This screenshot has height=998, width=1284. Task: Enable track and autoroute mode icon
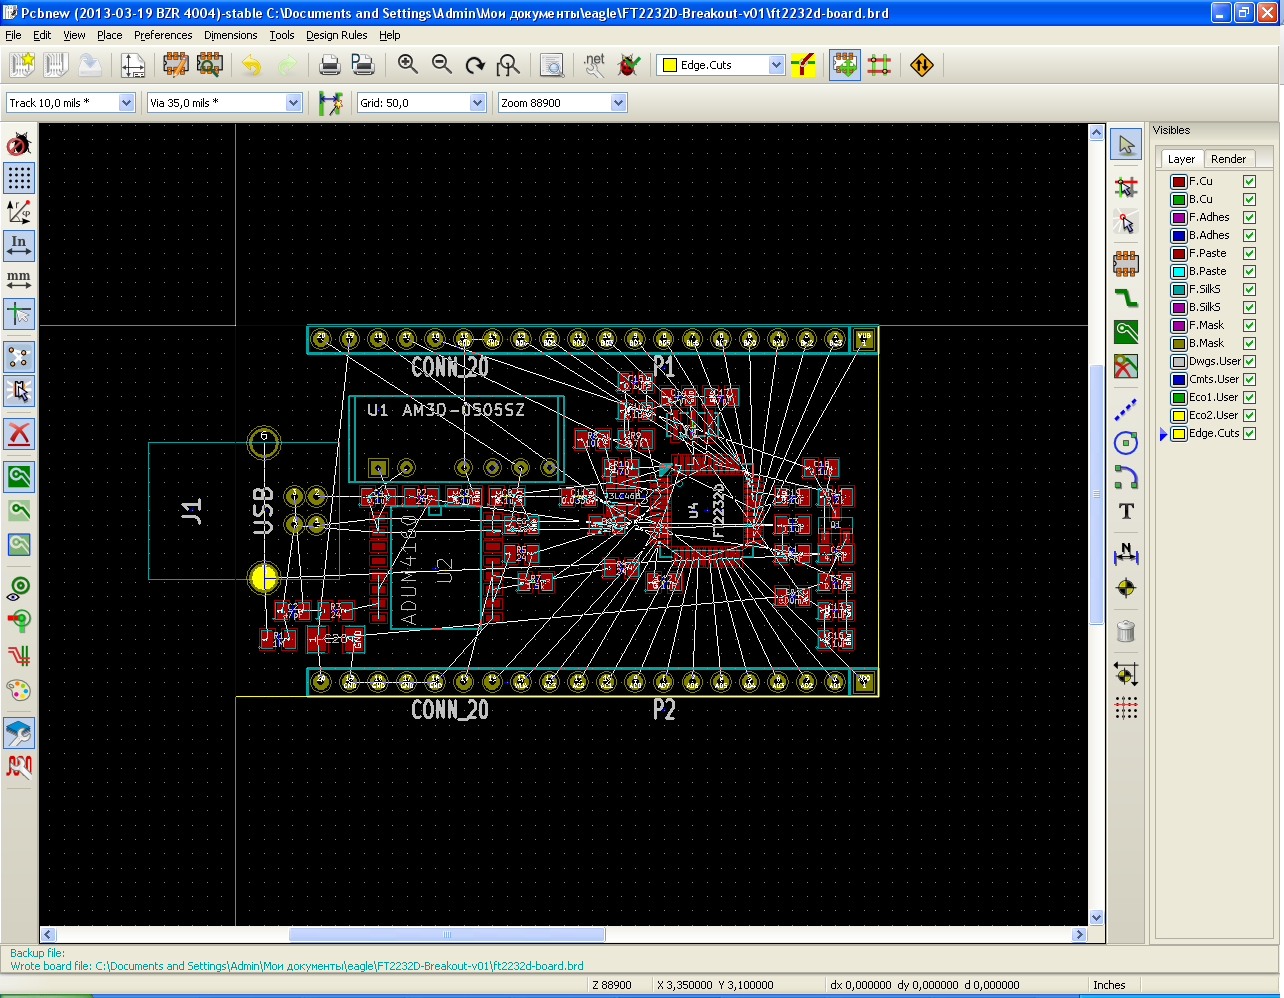point(880,65)
